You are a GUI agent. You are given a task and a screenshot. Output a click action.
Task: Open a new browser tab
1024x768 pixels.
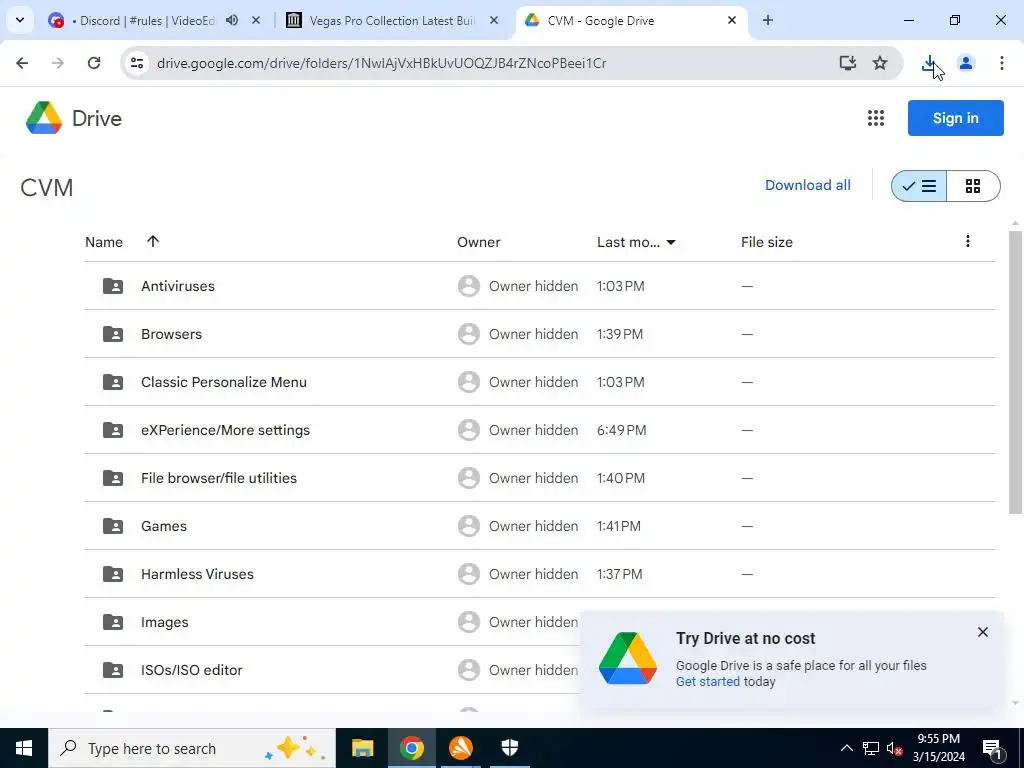click(x=768, y=20)
